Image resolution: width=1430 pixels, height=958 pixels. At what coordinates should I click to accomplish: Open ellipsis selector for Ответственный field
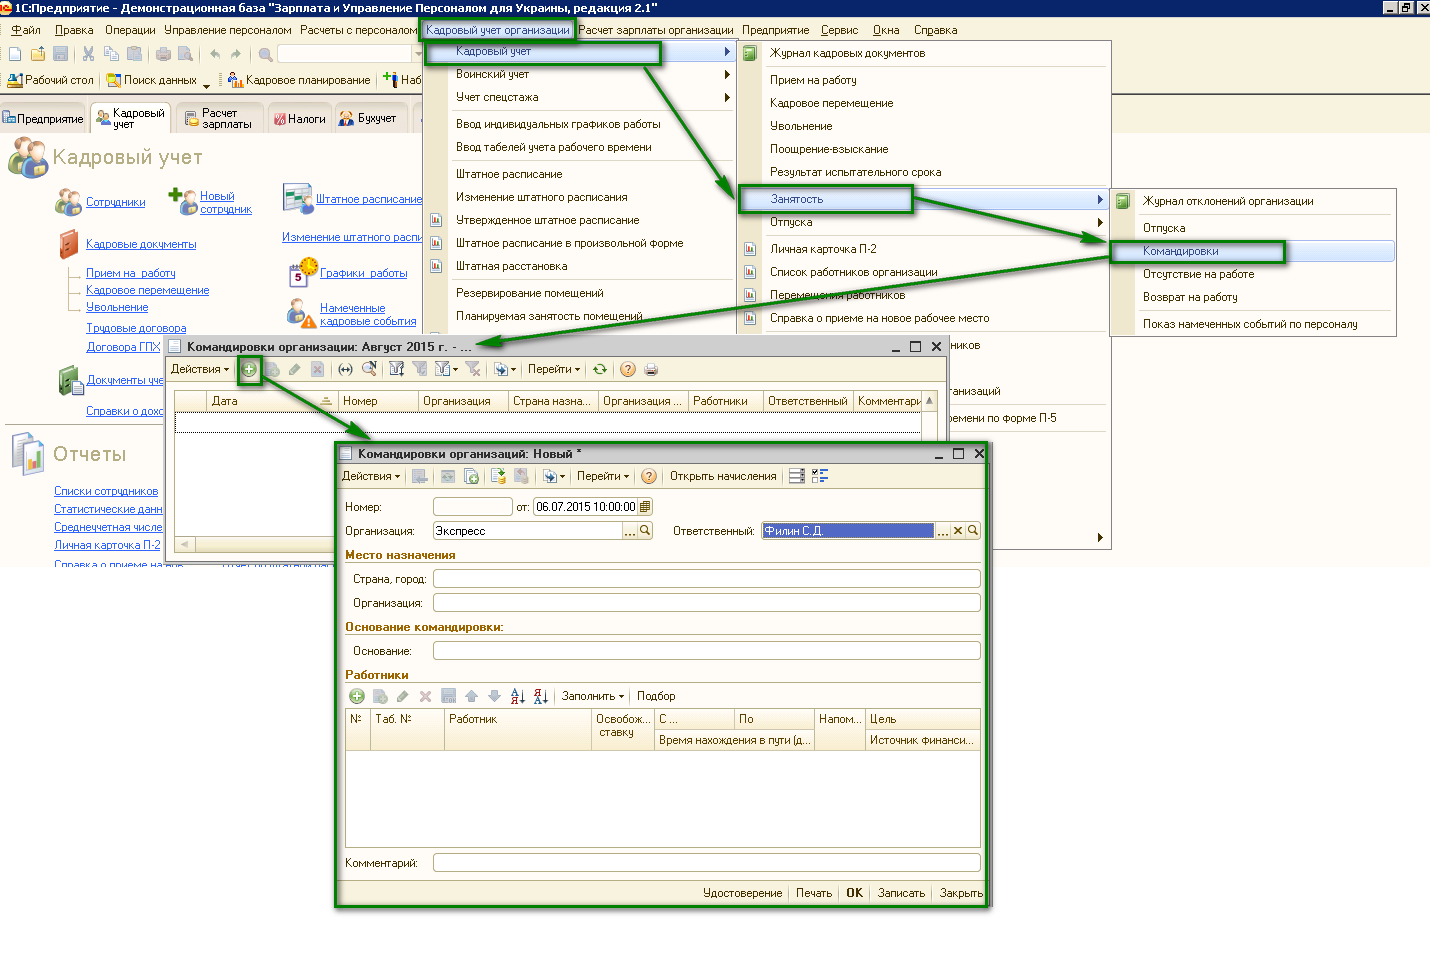click(x=942, y=531)
